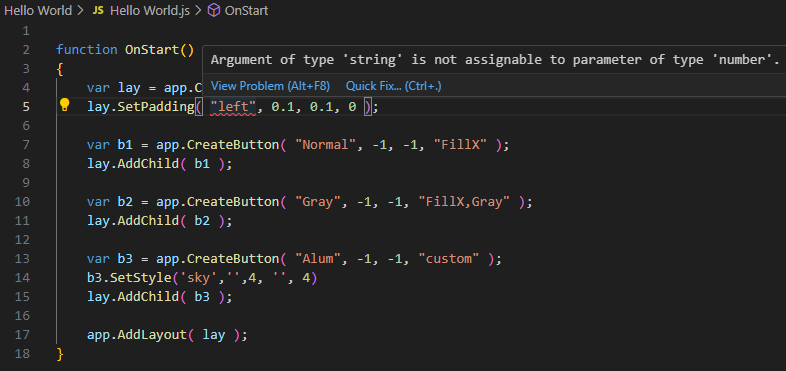Screen dimensions: 786x371
Task: Click the error message text in hover popup
Action: click(x=494, y=60)
